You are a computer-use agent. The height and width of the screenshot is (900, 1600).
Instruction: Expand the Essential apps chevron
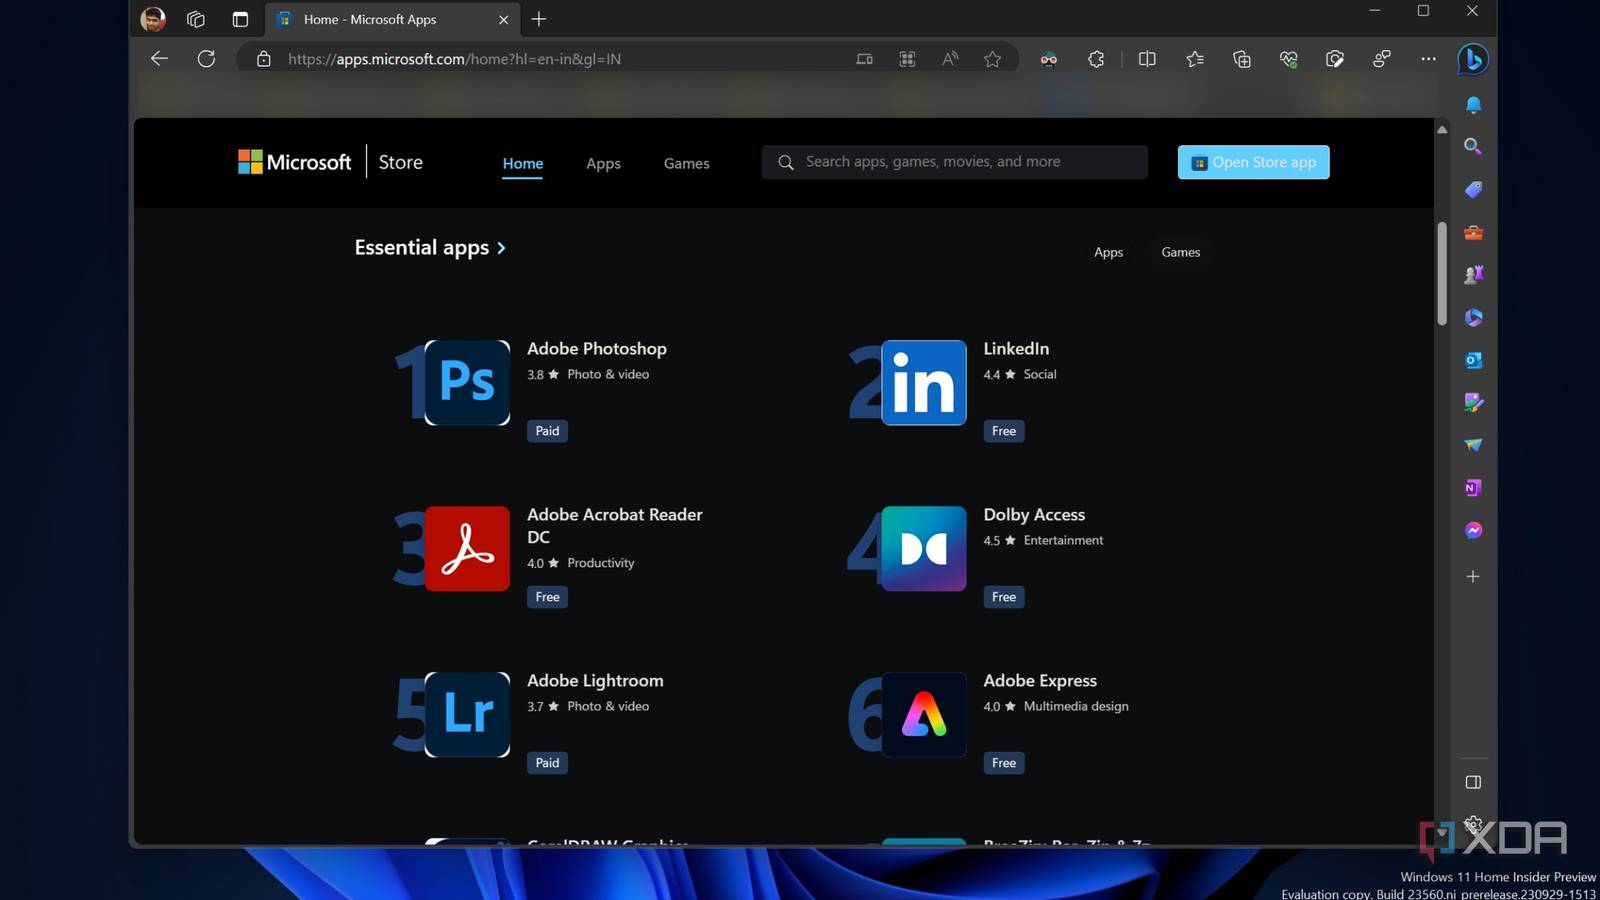(501, 248)
